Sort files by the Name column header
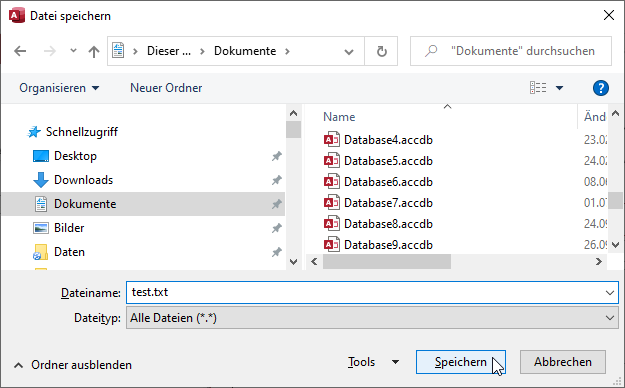 [x=339, y=117]
